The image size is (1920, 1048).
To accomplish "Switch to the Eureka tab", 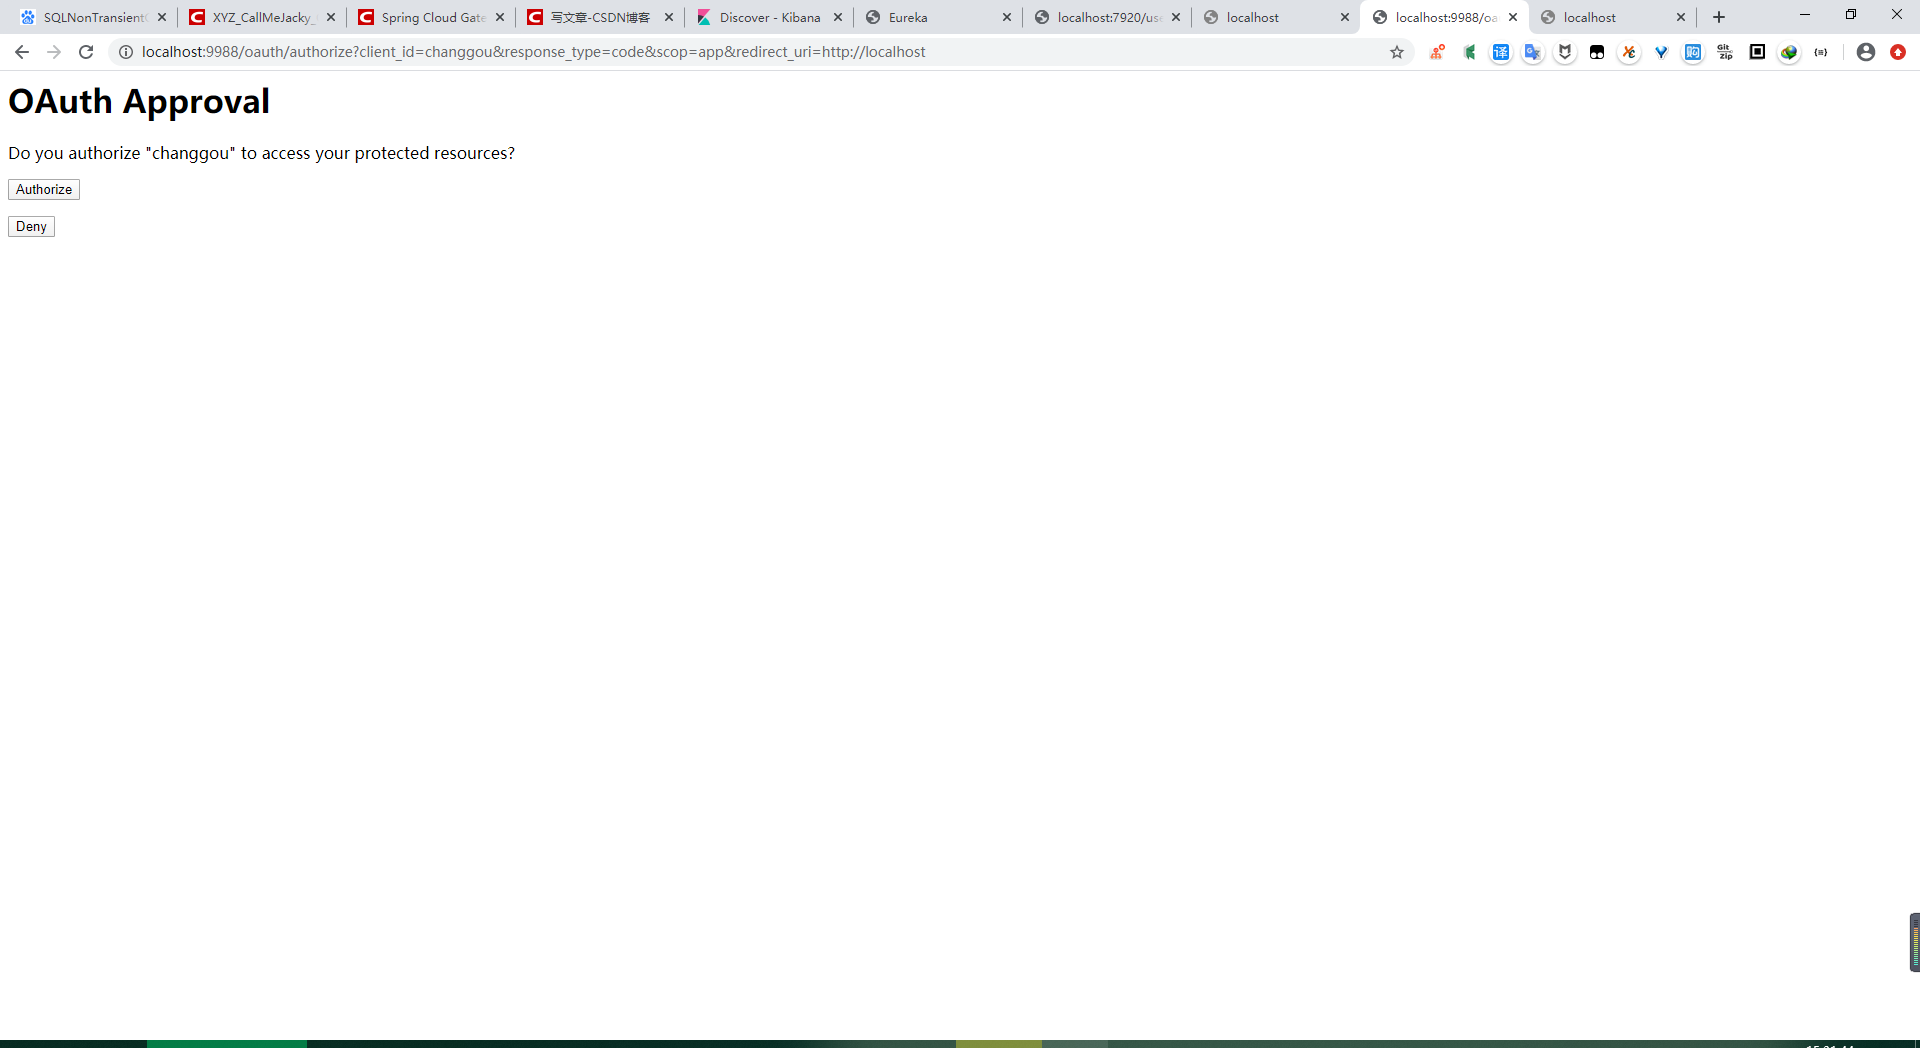I will (x=937, y=17).
